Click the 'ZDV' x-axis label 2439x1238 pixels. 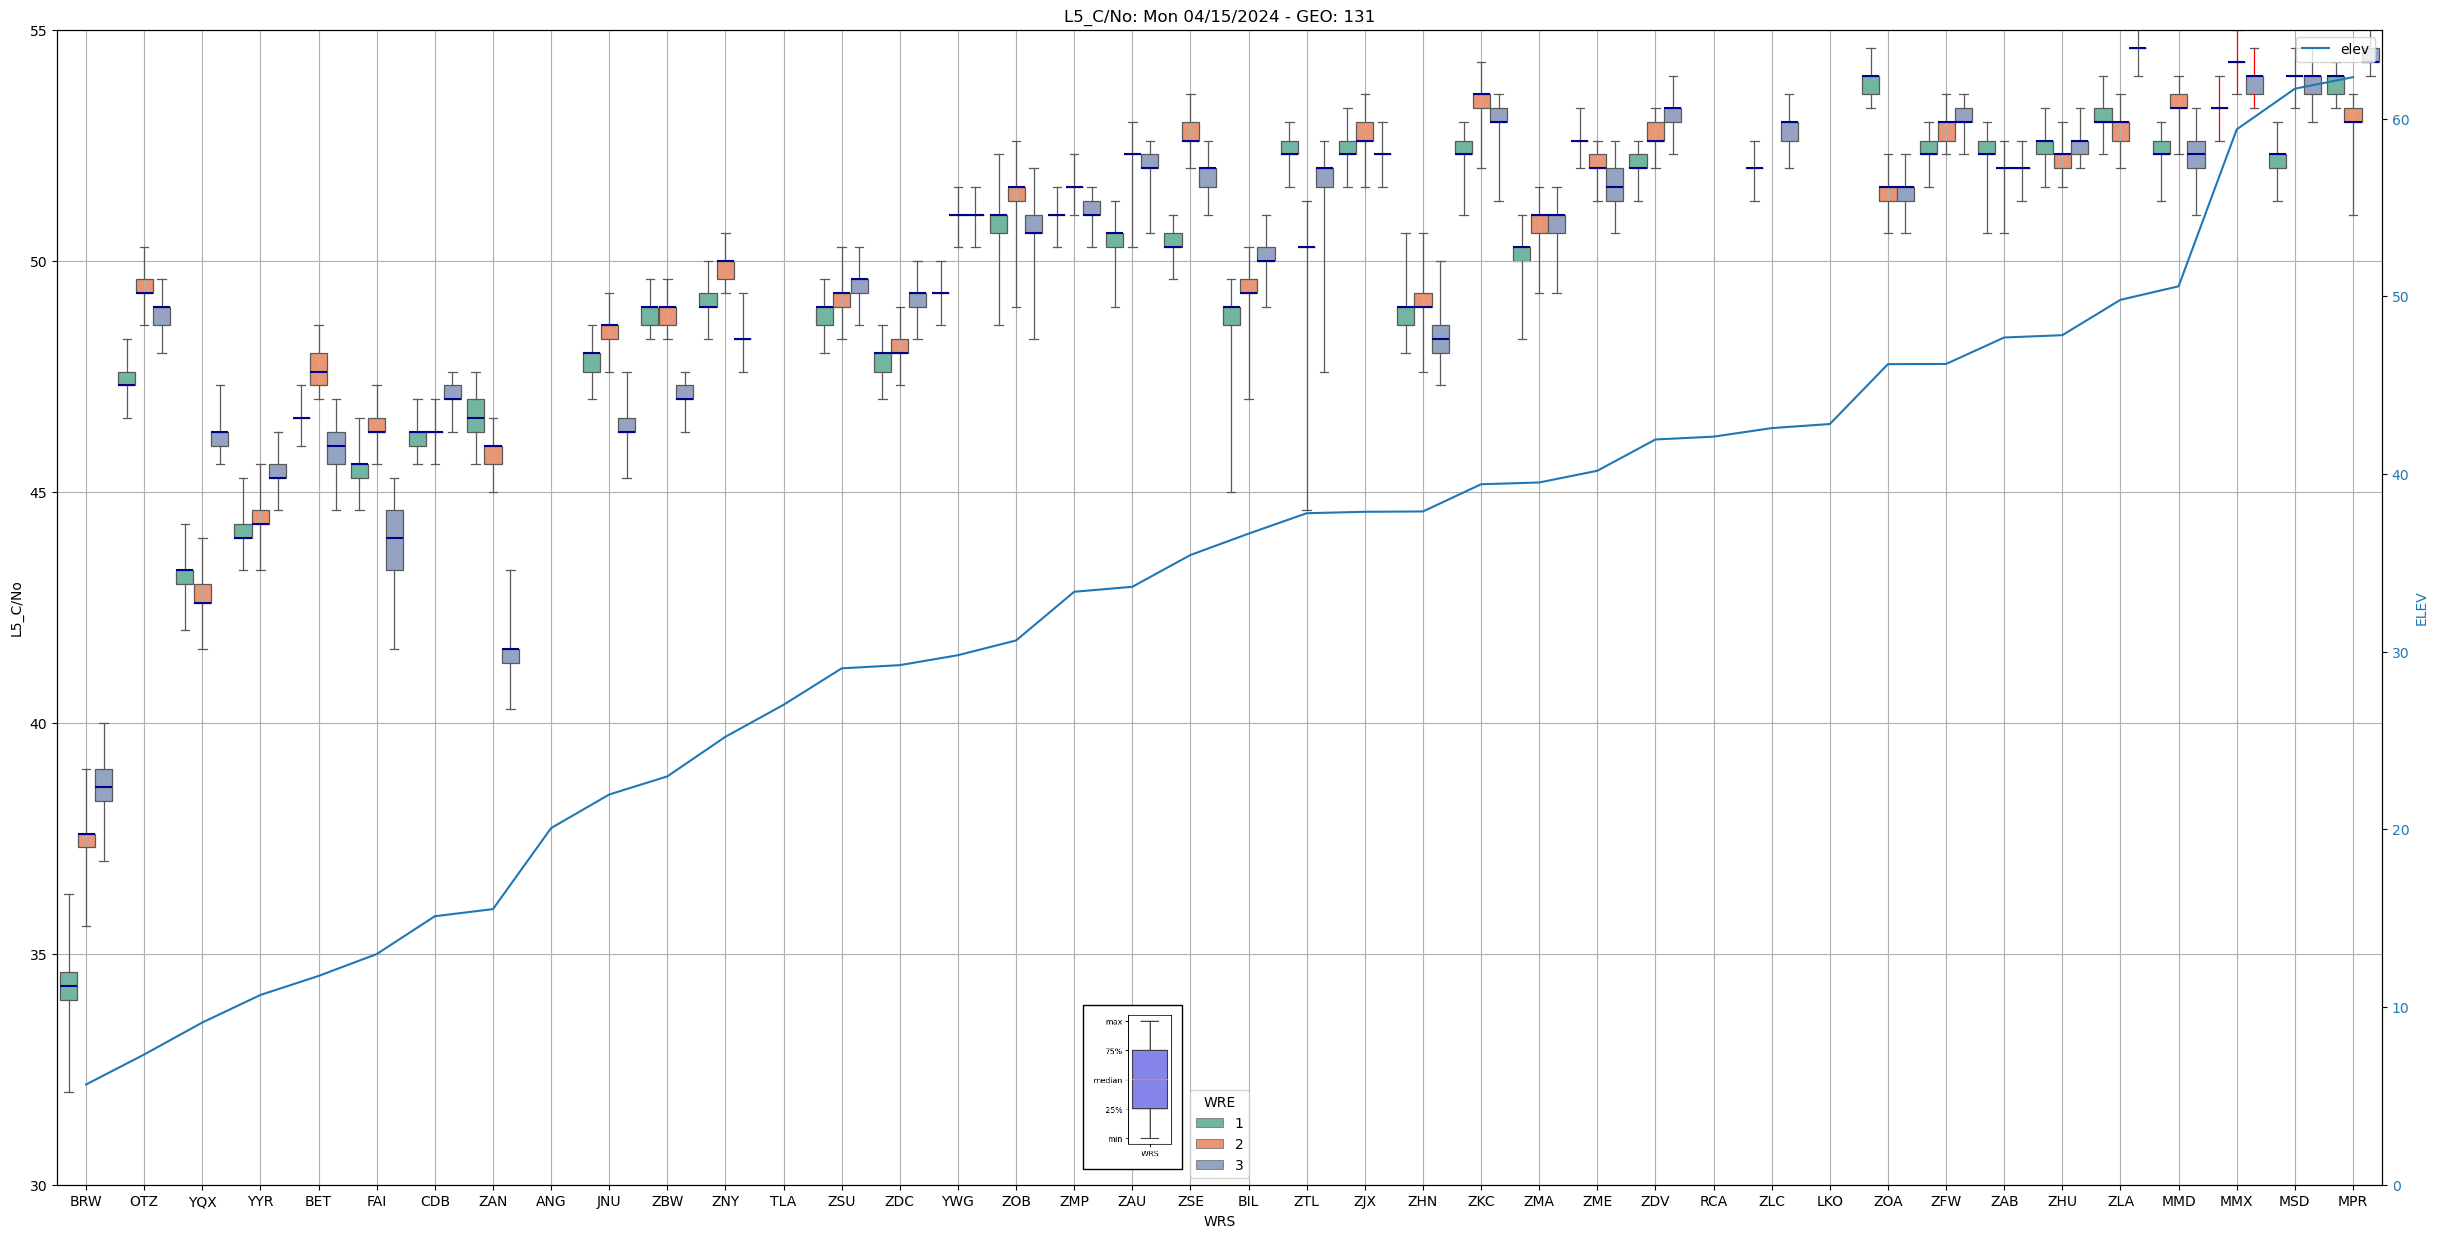pyautogui.click(x=1655, y=1202)
